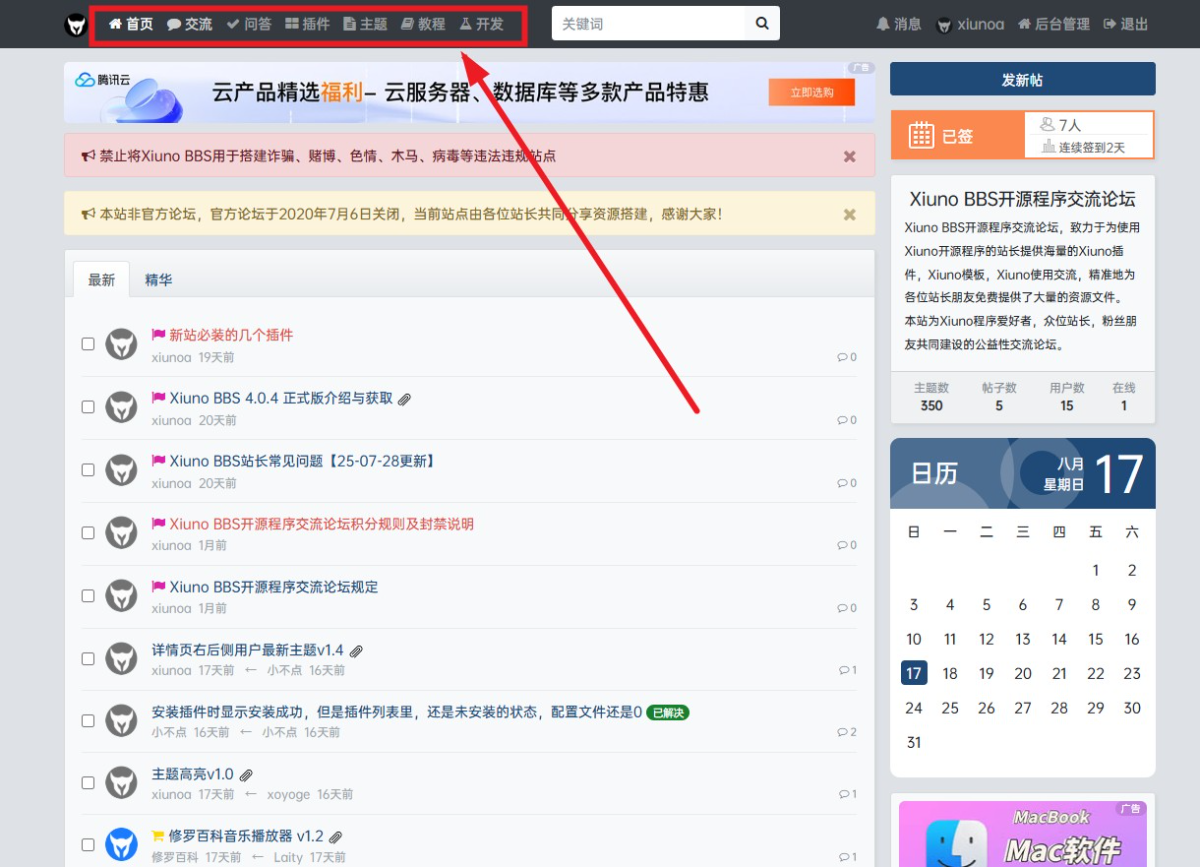Viewport: 1200px width, 867px height.
Task: Check the box for 积分规则及封禁说明 thread
Action: coord(88,533)
